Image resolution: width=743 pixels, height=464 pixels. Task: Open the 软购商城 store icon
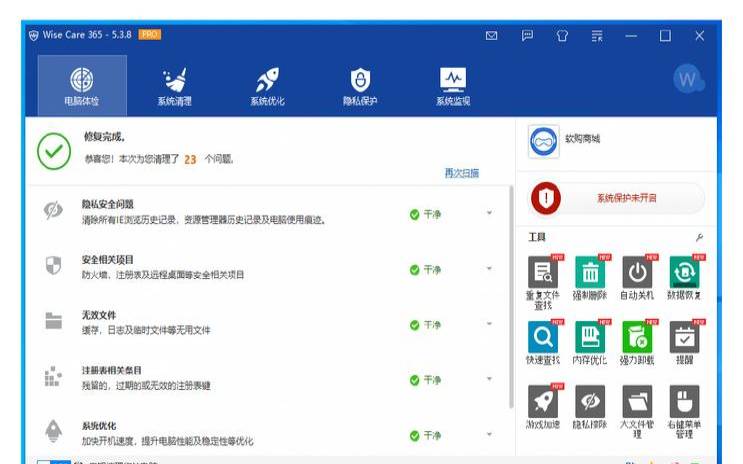544,141
